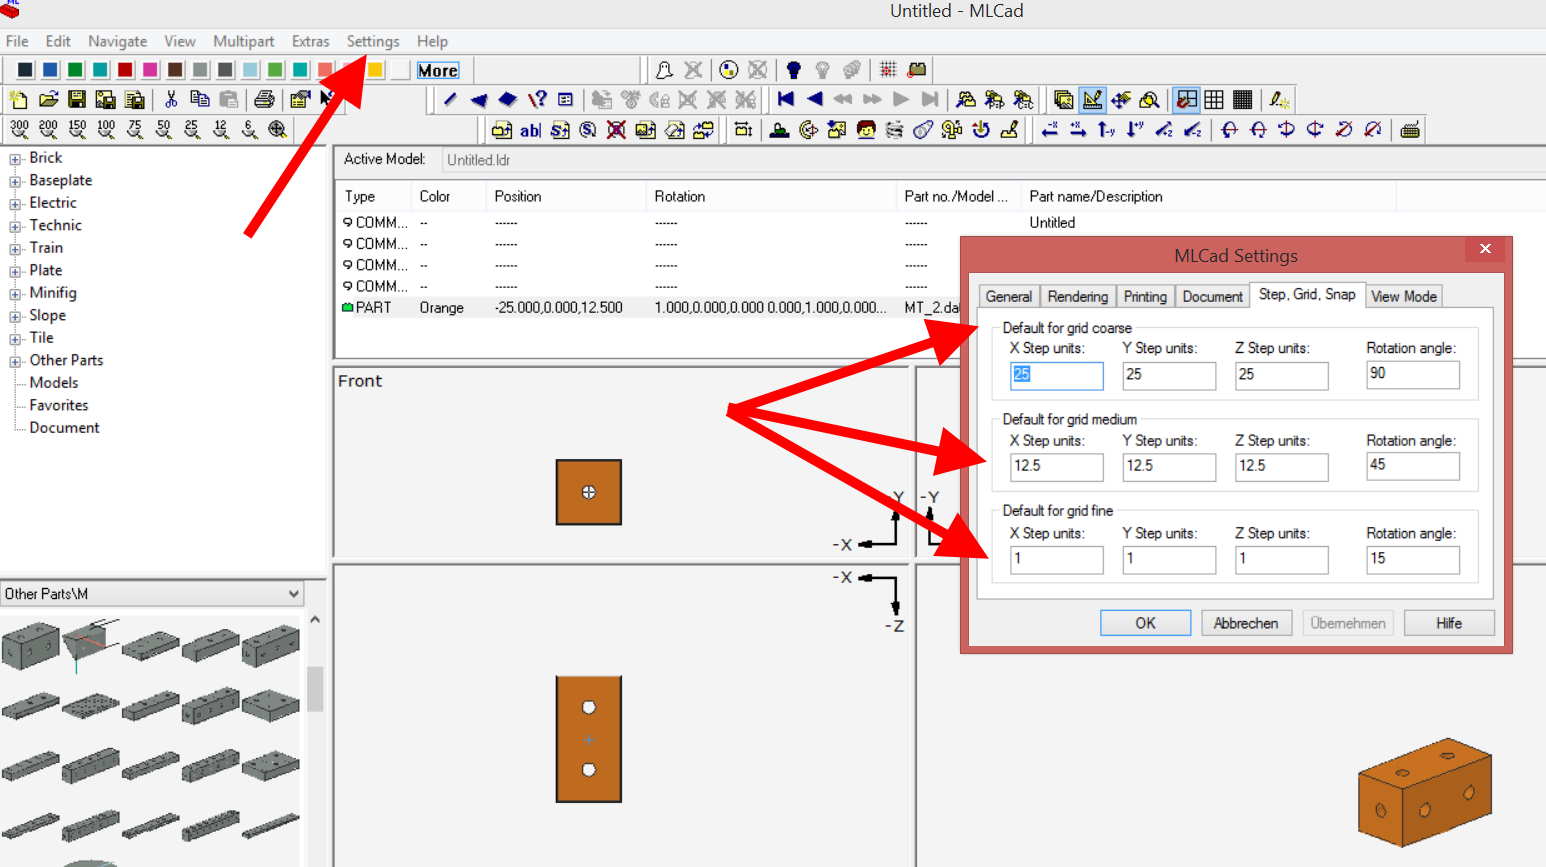Pick the brown color swatch

click(175, 70)
